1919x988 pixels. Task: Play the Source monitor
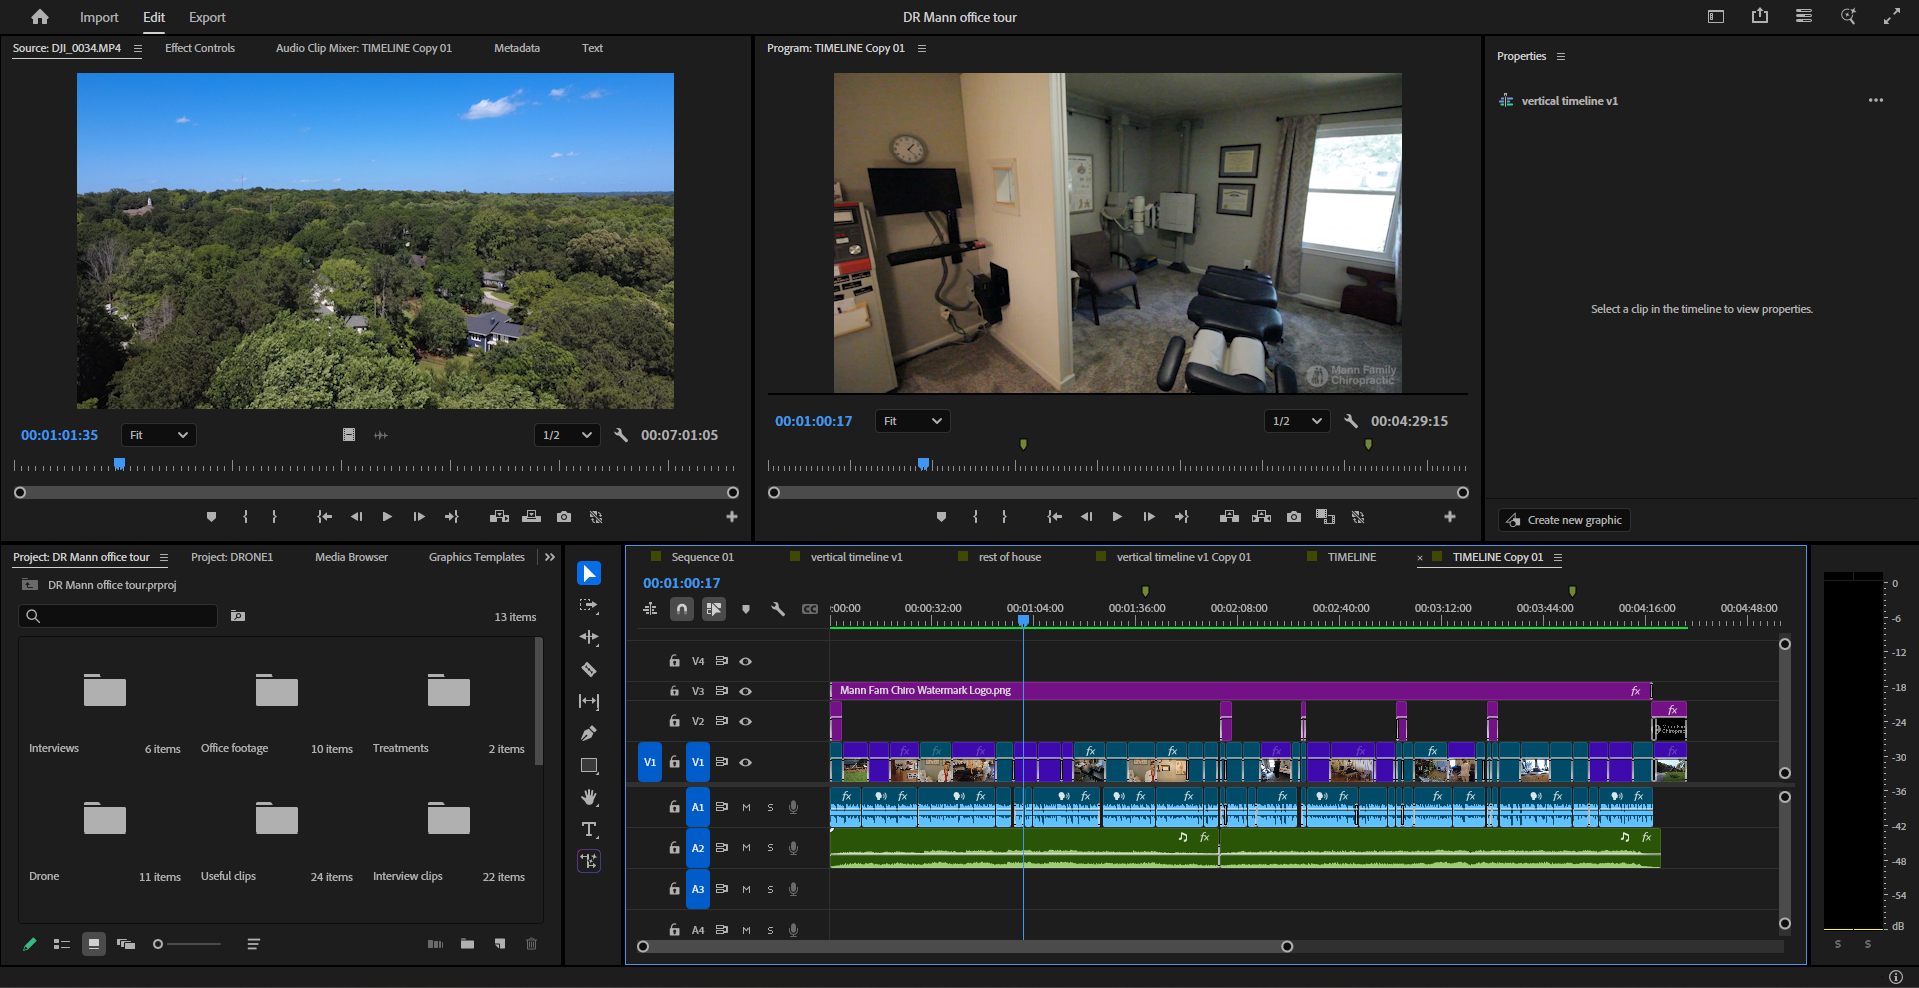tap(387, 517)
